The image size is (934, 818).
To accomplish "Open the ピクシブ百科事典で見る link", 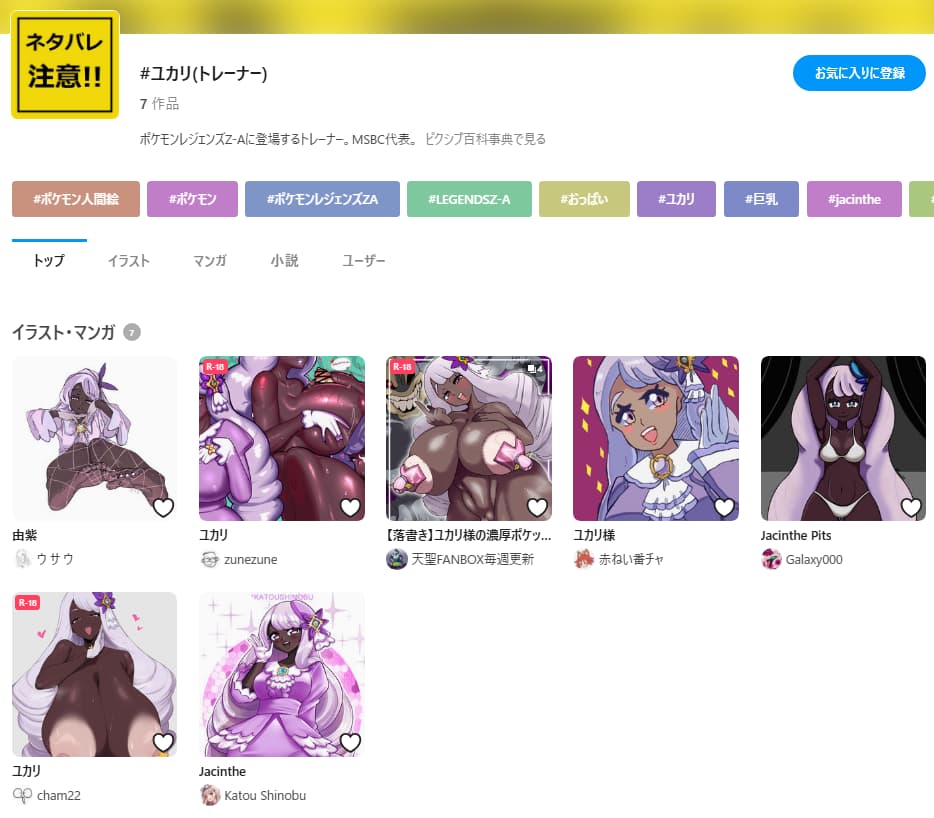I will click(x=485, y=139).
